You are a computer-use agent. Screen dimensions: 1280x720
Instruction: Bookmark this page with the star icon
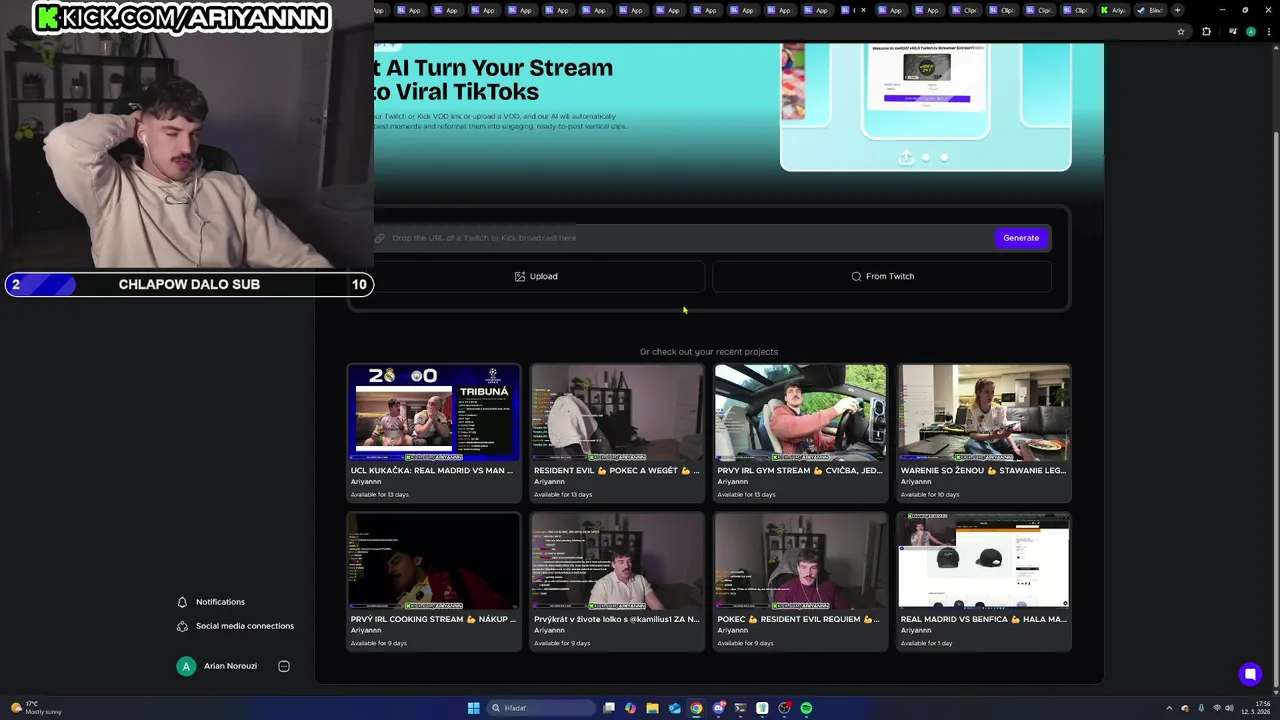[1181, 31]
